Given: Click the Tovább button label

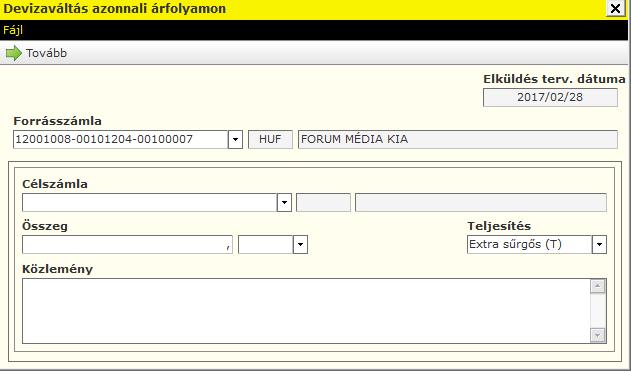Looking at the screenshot, I should pos(46,53).
